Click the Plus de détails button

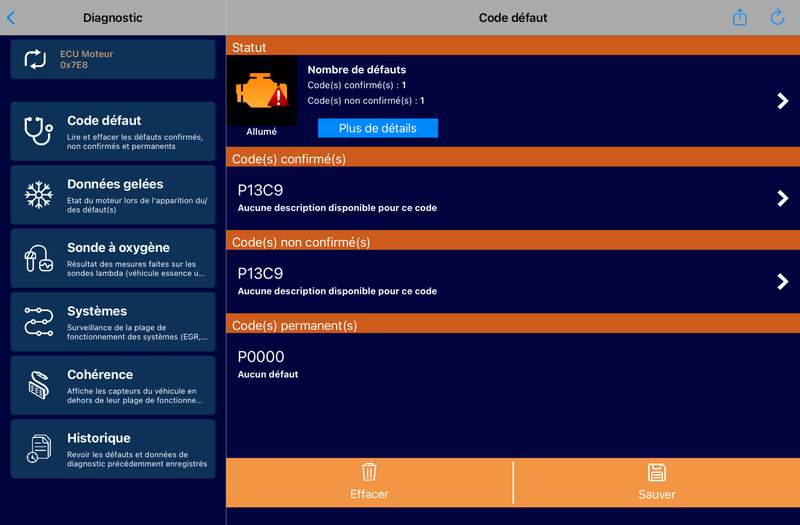pos(378,128)
